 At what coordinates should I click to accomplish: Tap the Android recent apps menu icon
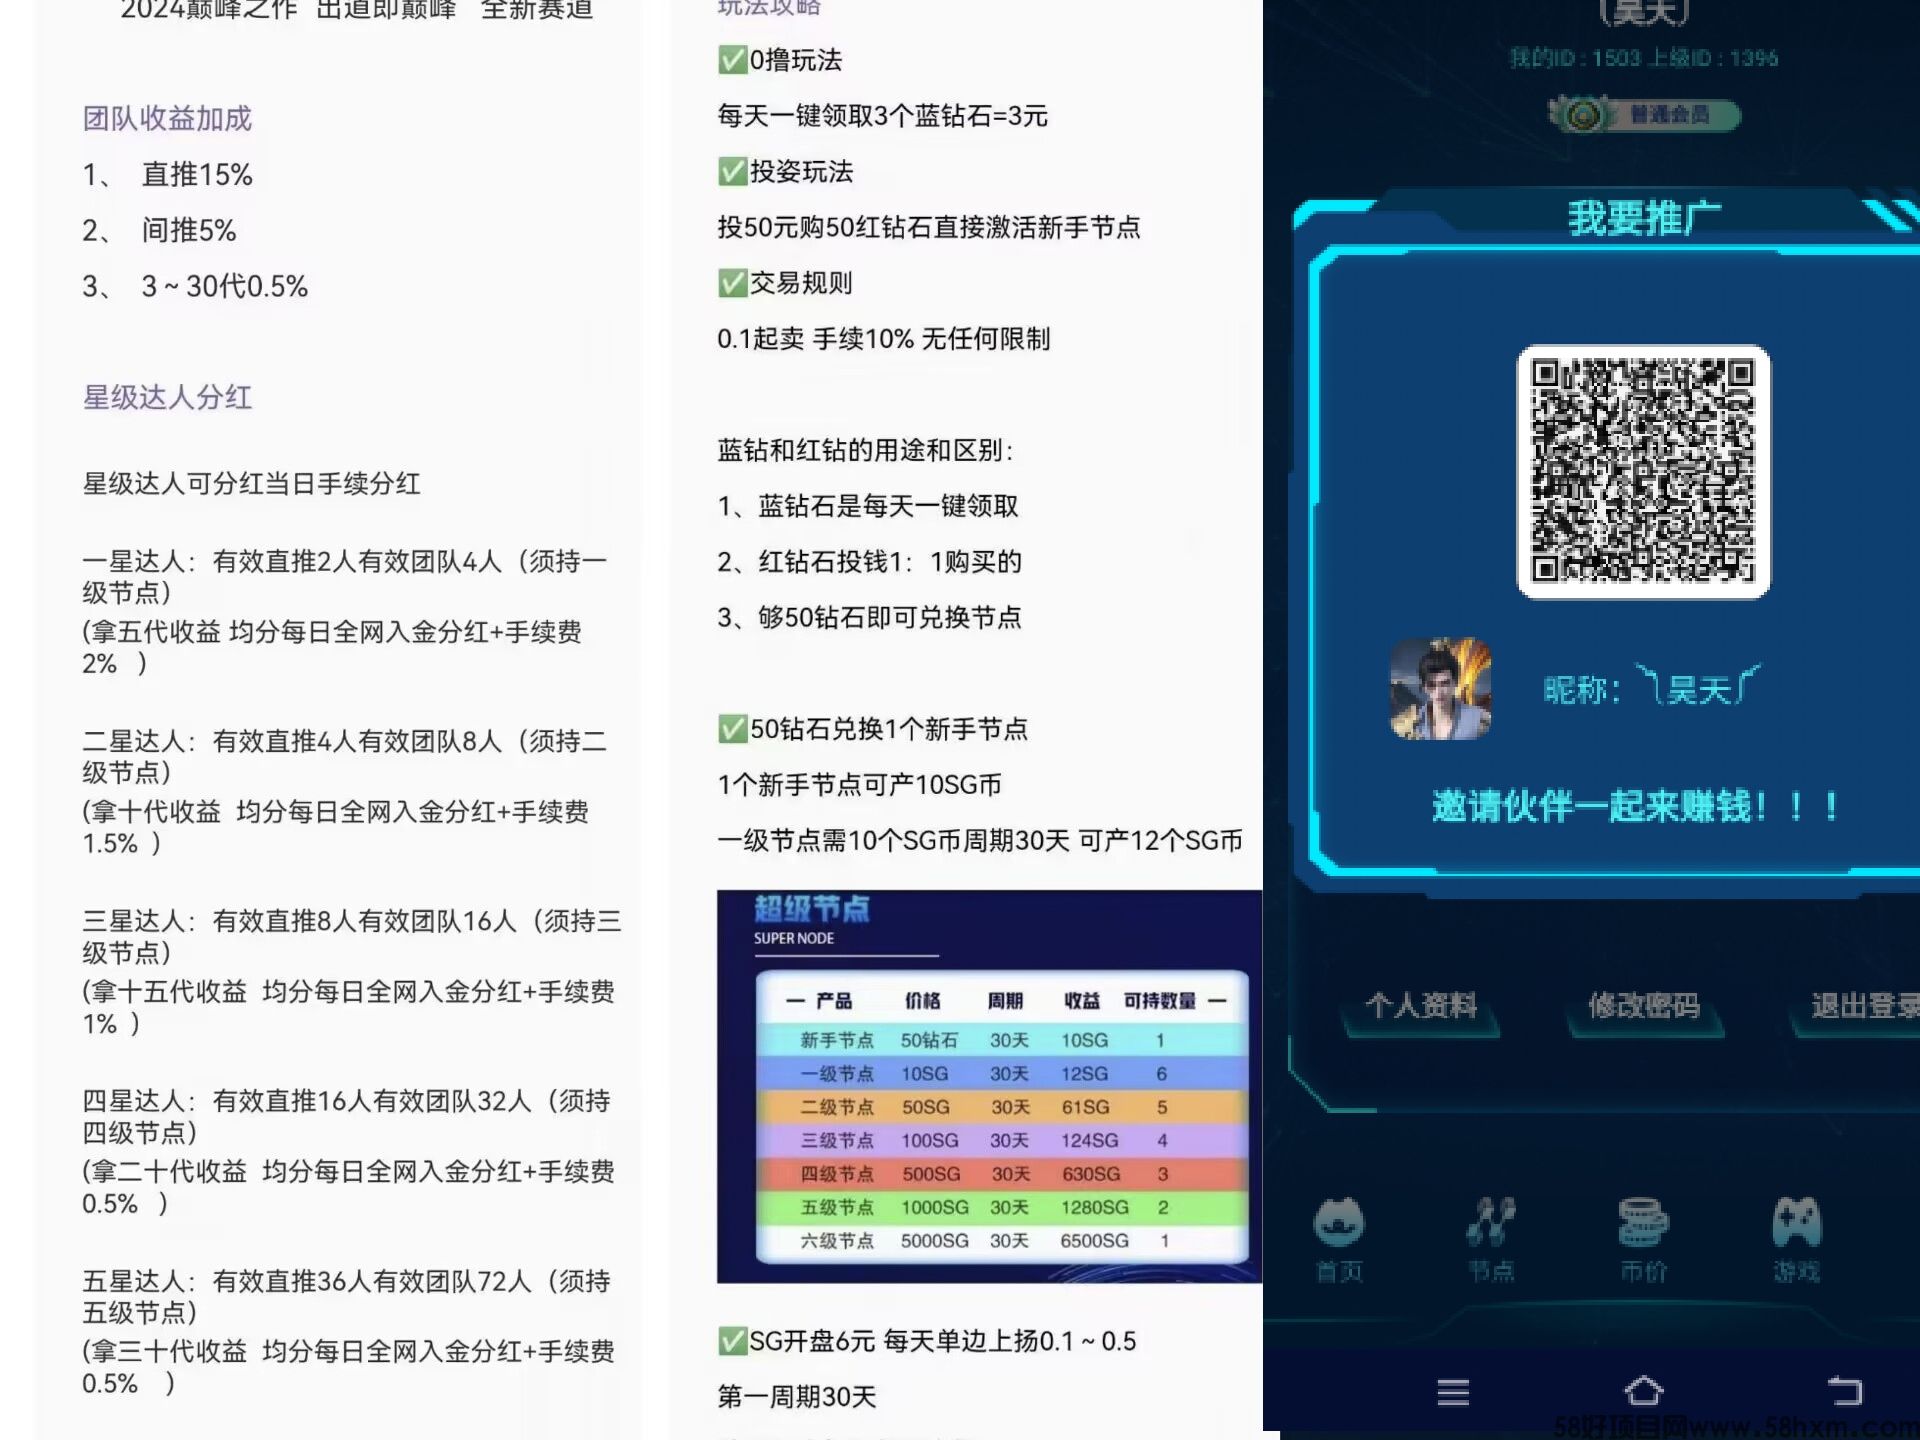pyautogui.click(x=1453, y=1391)
